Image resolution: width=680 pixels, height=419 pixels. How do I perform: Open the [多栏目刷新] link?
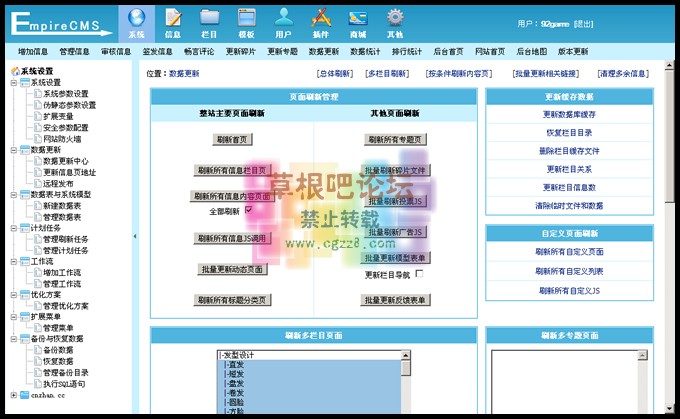click(387, 74)
